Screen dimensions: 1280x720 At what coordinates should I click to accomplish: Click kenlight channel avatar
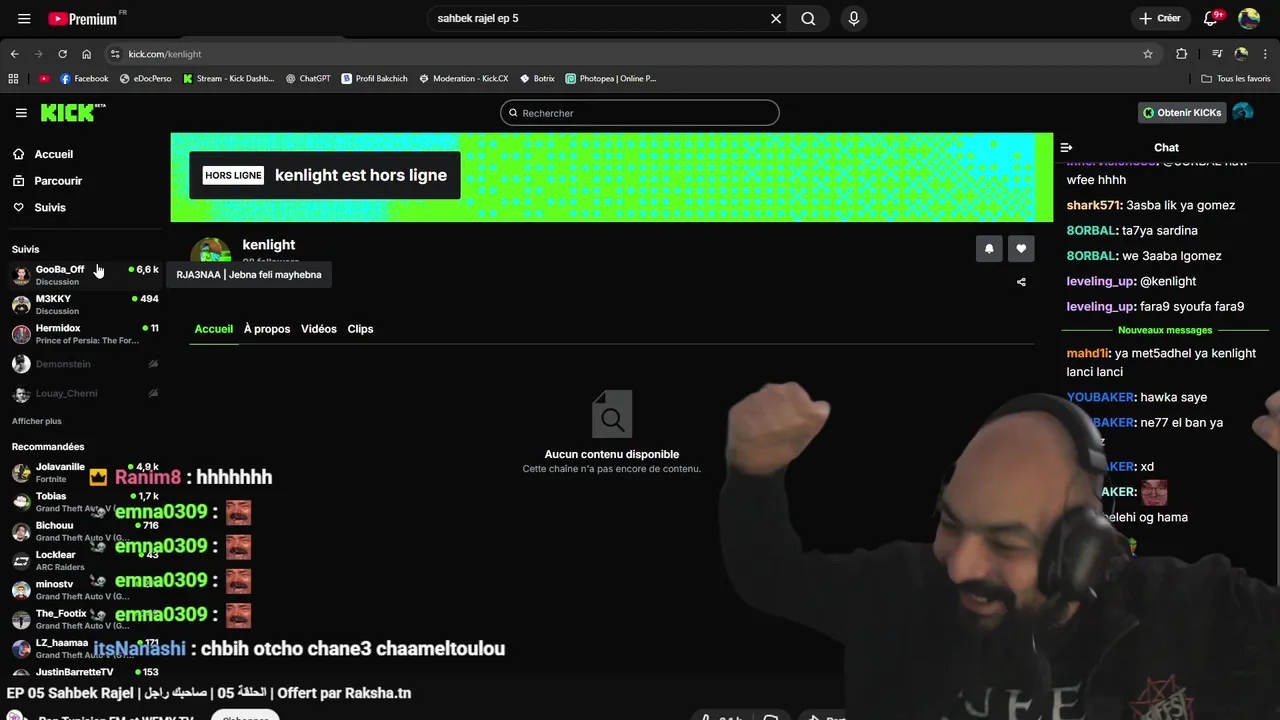pyautogui.click(x=211, y=252)
